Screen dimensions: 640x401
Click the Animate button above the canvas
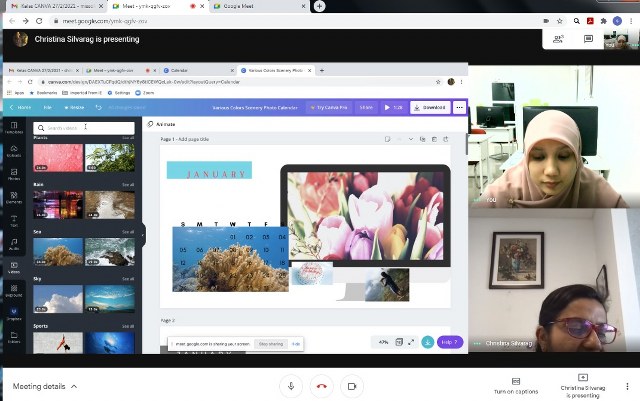click(161, 124)
